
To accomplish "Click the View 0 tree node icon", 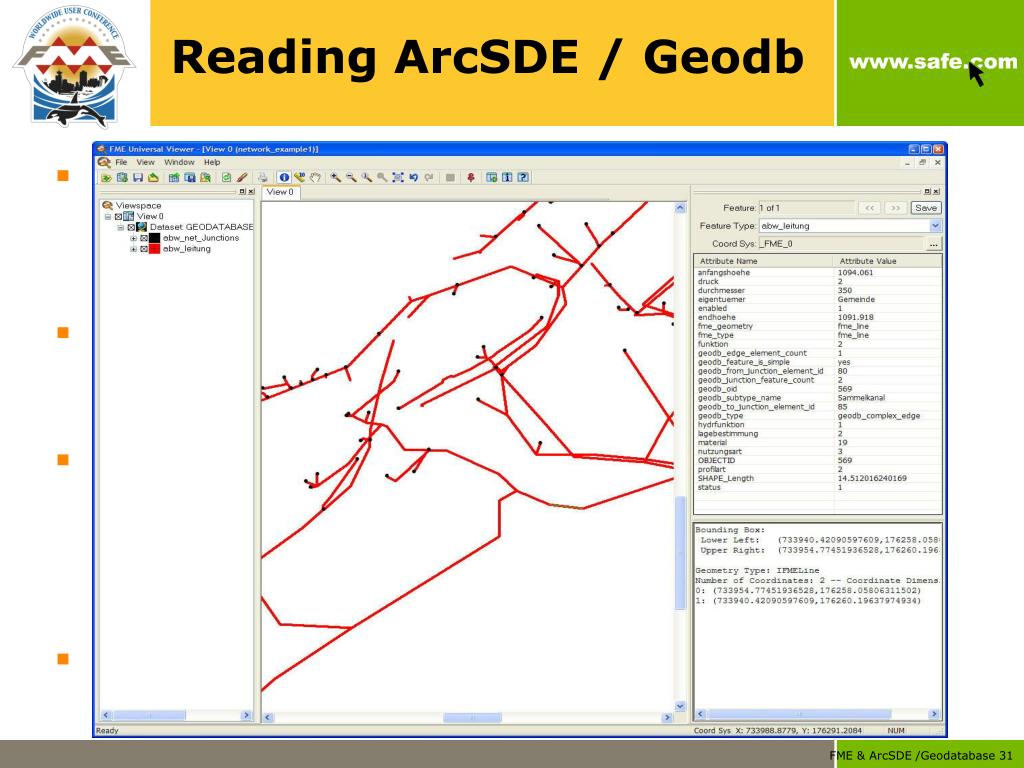I will [x=129, y=216].
